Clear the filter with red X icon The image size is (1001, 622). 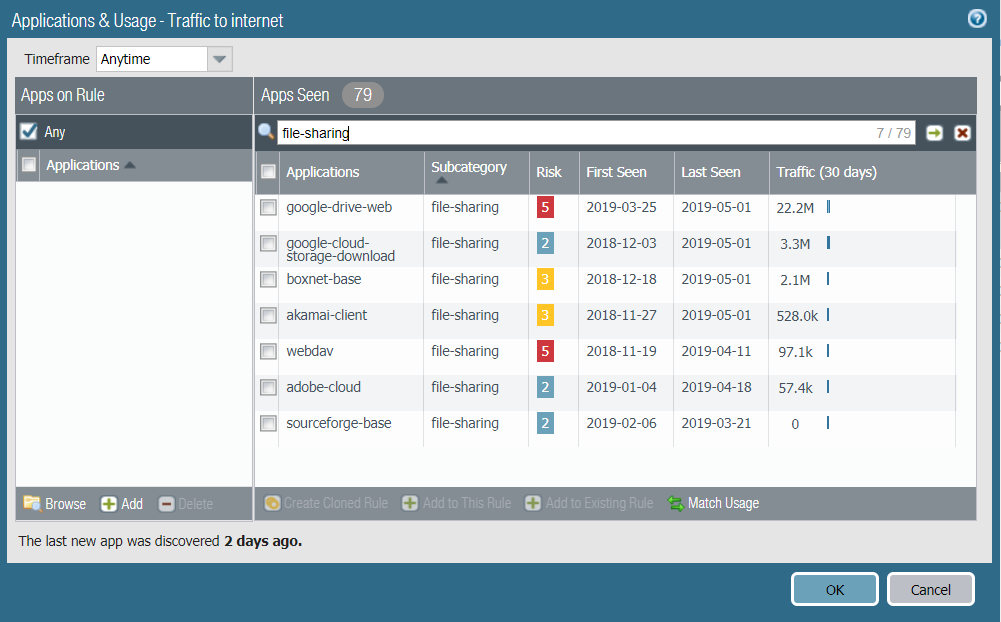click(962, 133)
